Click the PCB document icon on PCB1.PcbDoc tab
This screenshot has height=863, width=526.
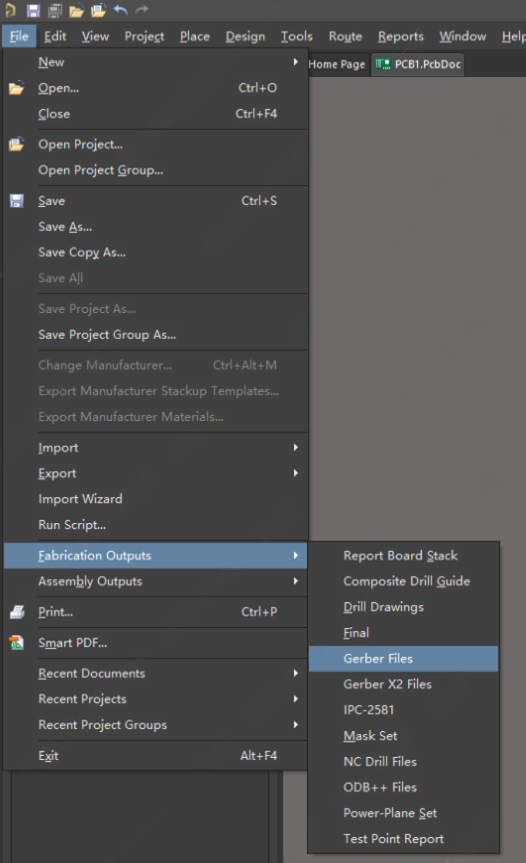383,64
